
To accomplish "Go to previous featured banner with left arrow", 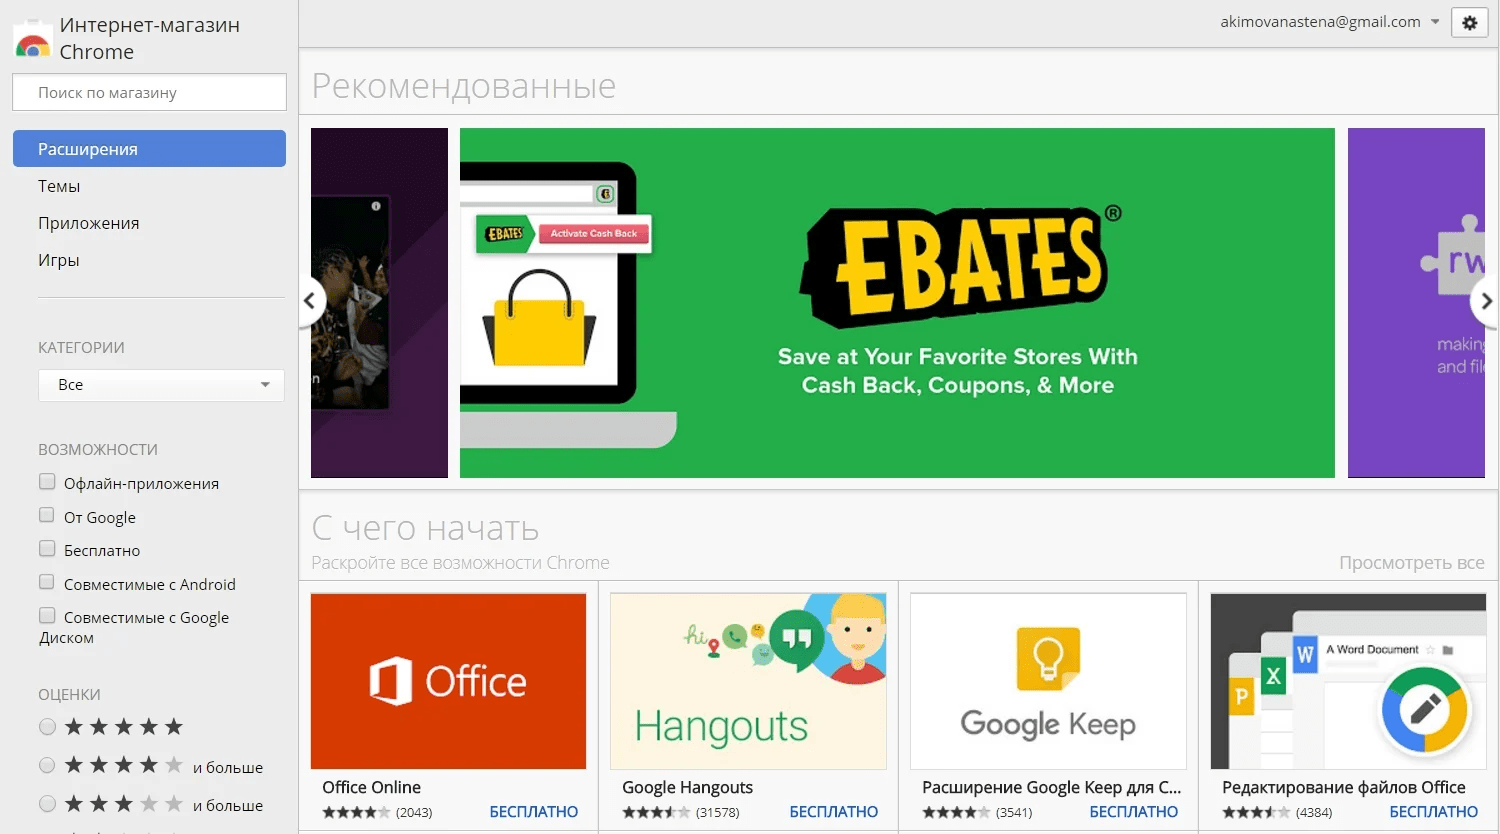I will (311, 300).
